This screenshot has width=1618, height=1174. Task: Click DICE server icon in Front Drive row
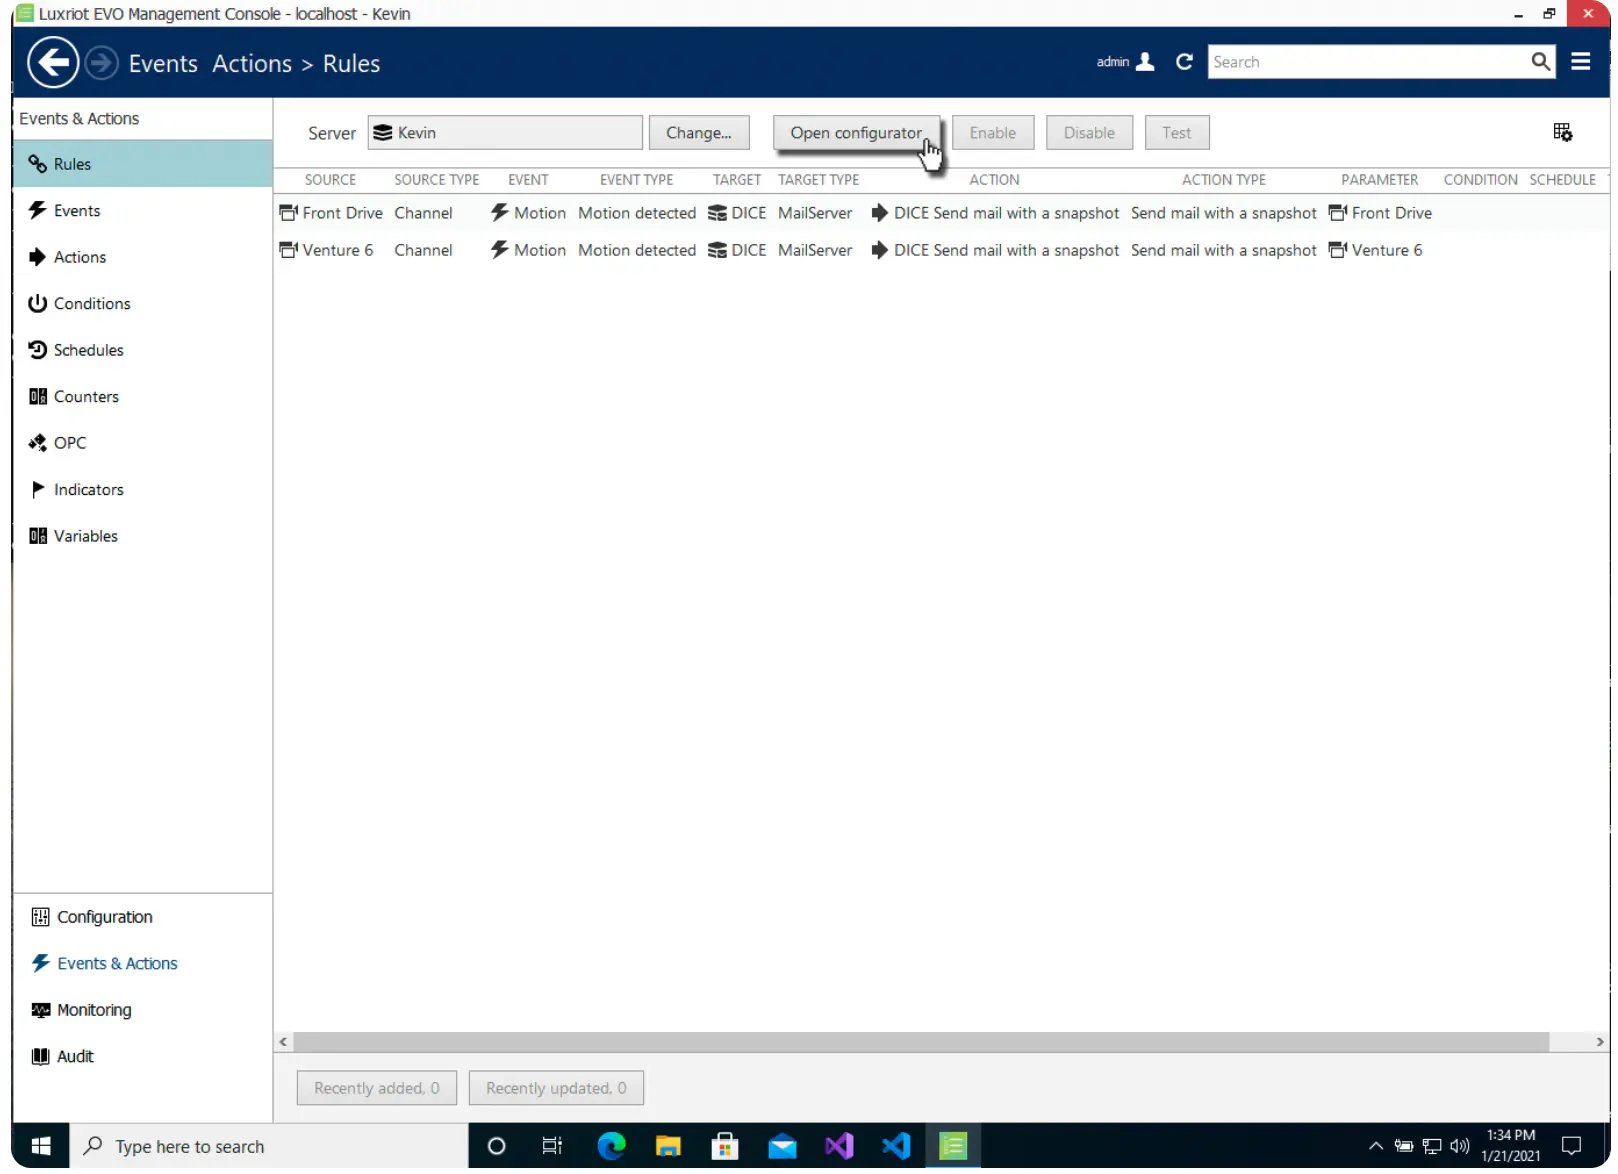click(x=717, y=213)
